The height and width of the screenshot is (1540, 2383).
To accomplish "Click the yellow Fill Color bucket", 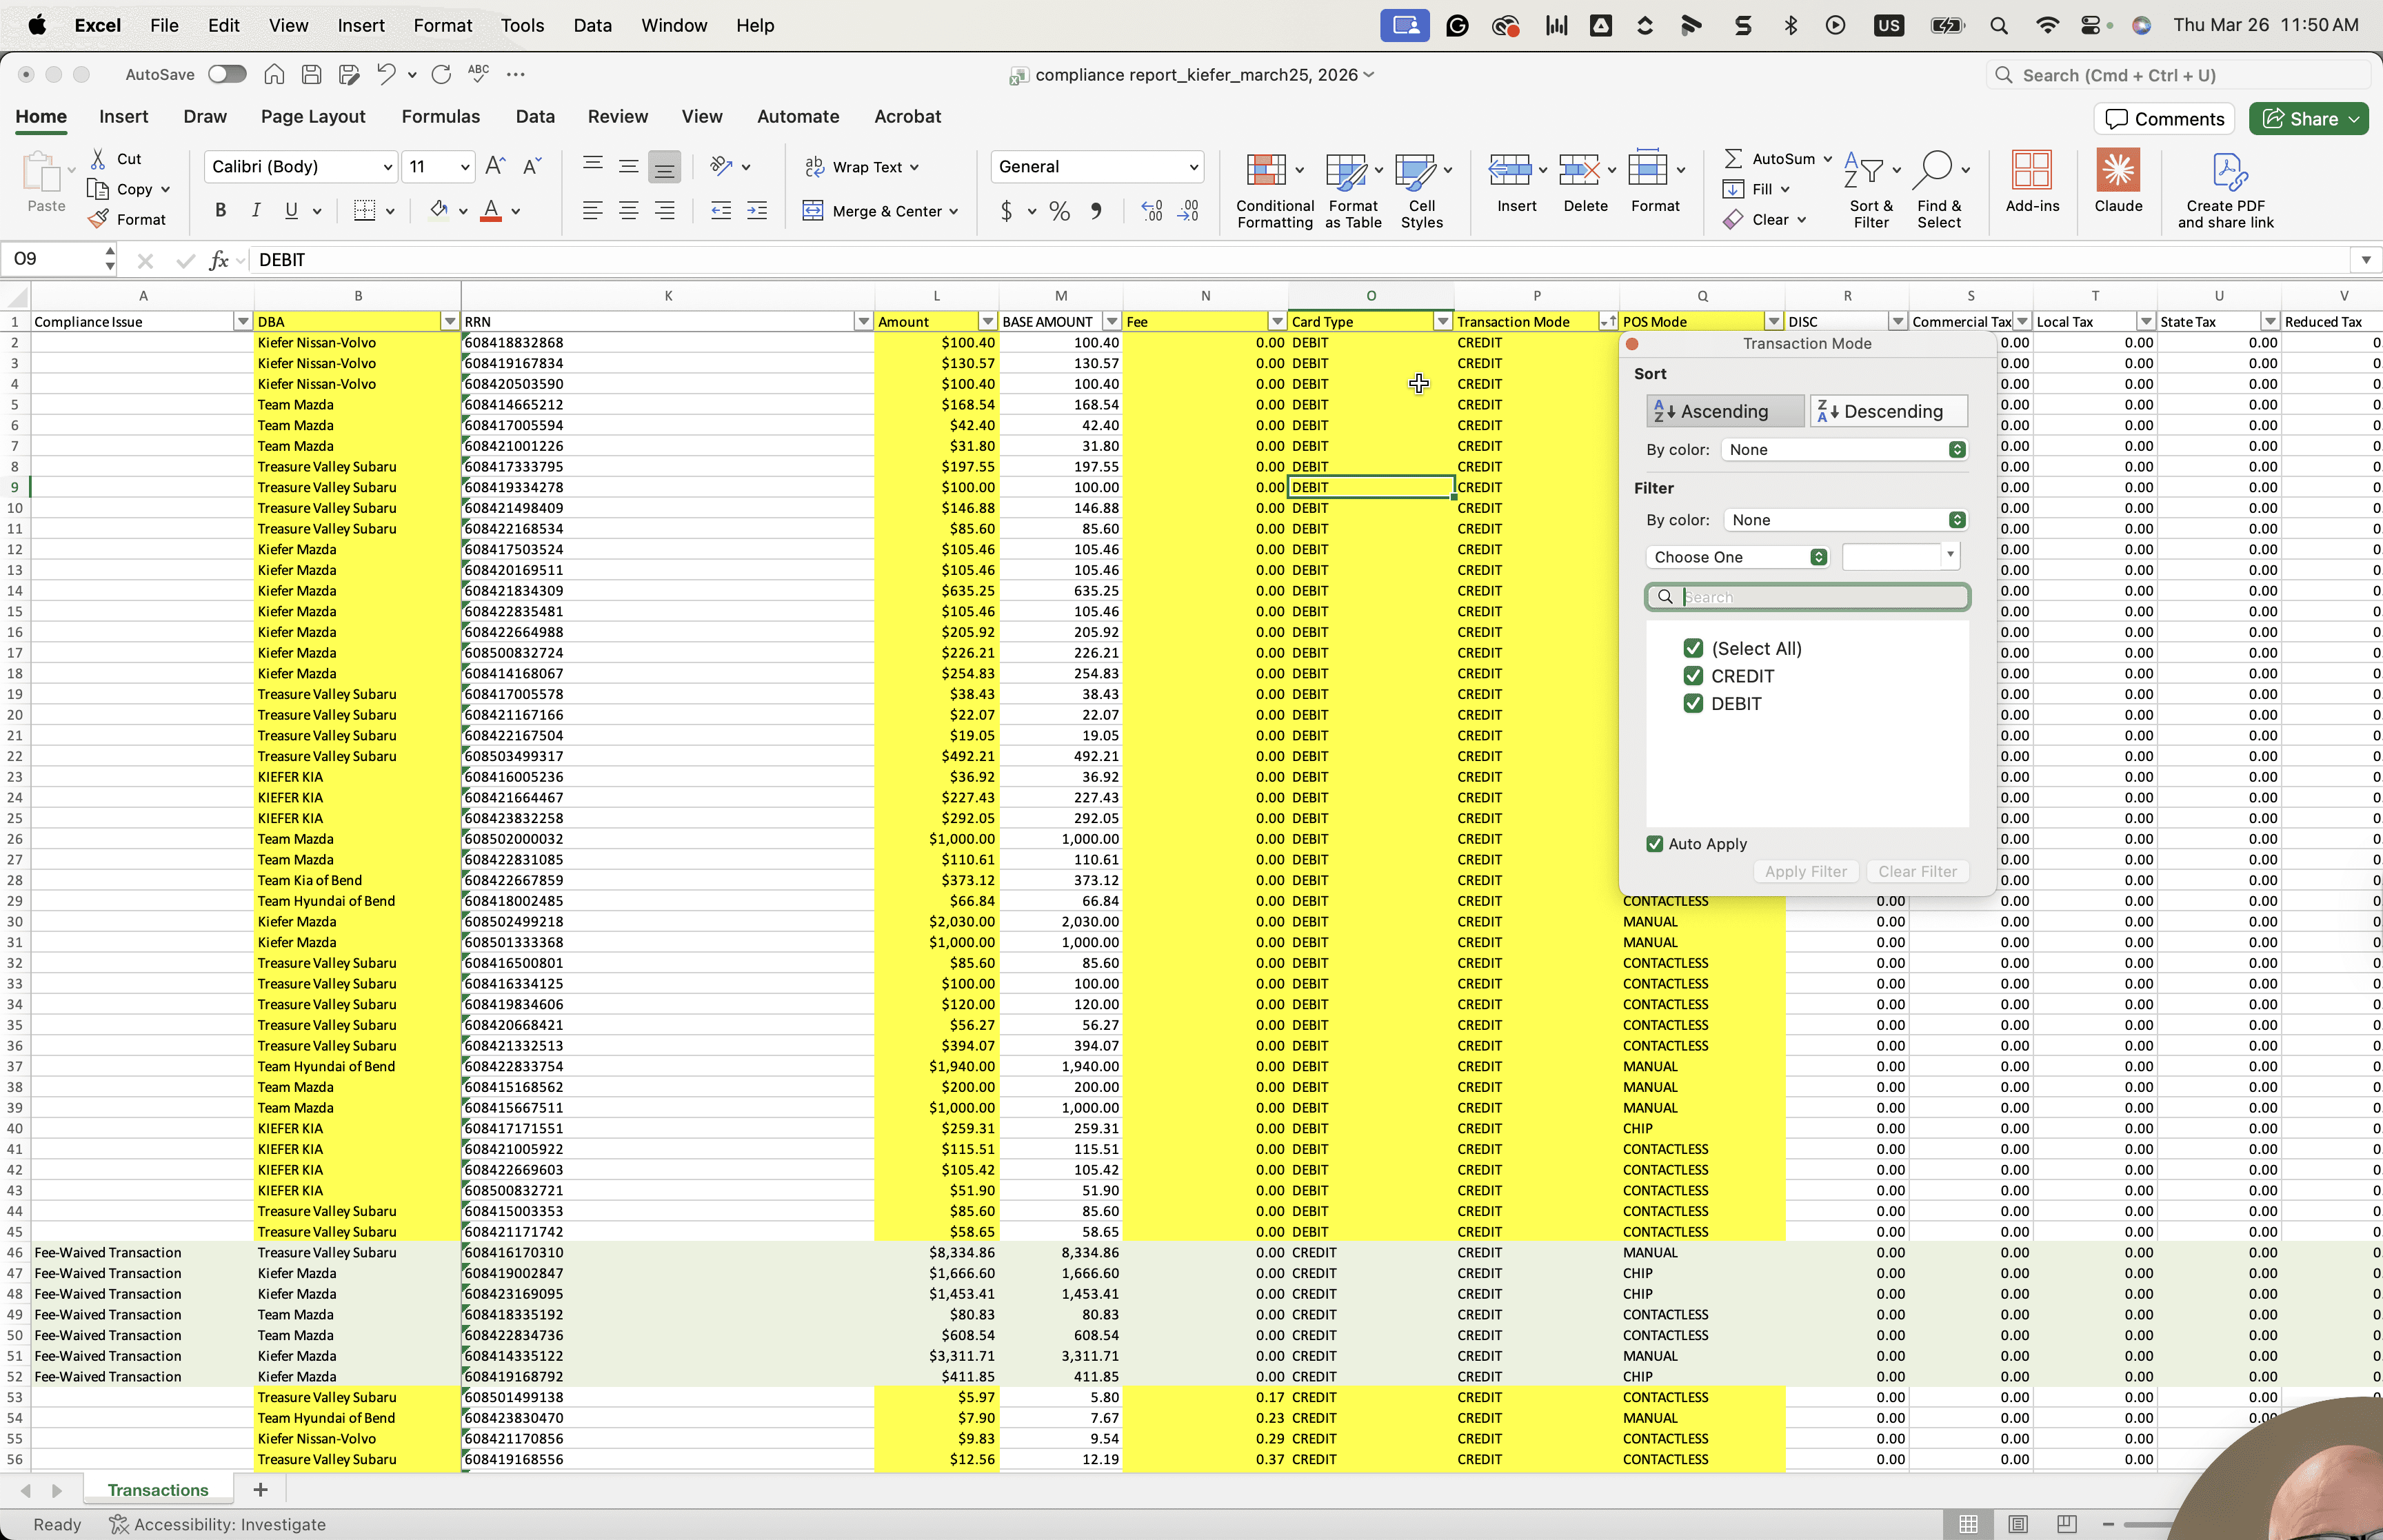I will [x=438, y=211].
